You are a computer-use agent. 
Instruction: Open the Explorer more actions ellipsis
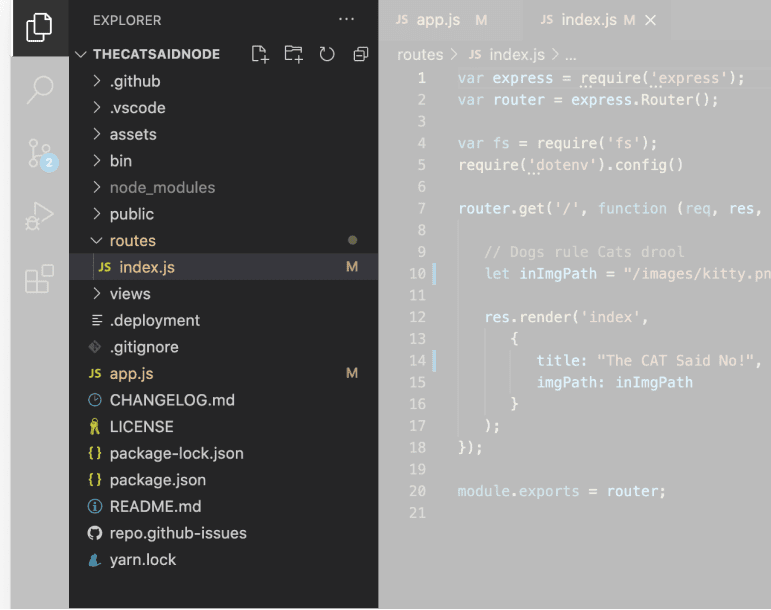347,19
